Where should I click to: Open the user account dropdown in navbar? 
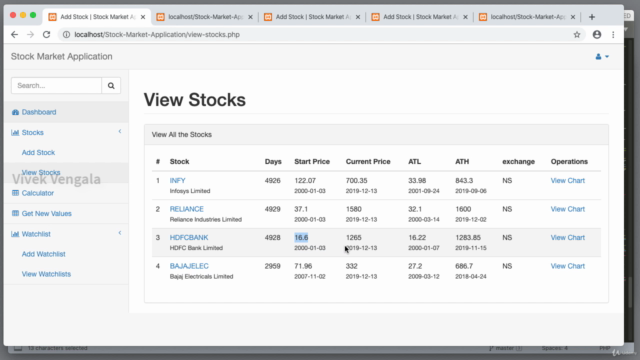602,57
